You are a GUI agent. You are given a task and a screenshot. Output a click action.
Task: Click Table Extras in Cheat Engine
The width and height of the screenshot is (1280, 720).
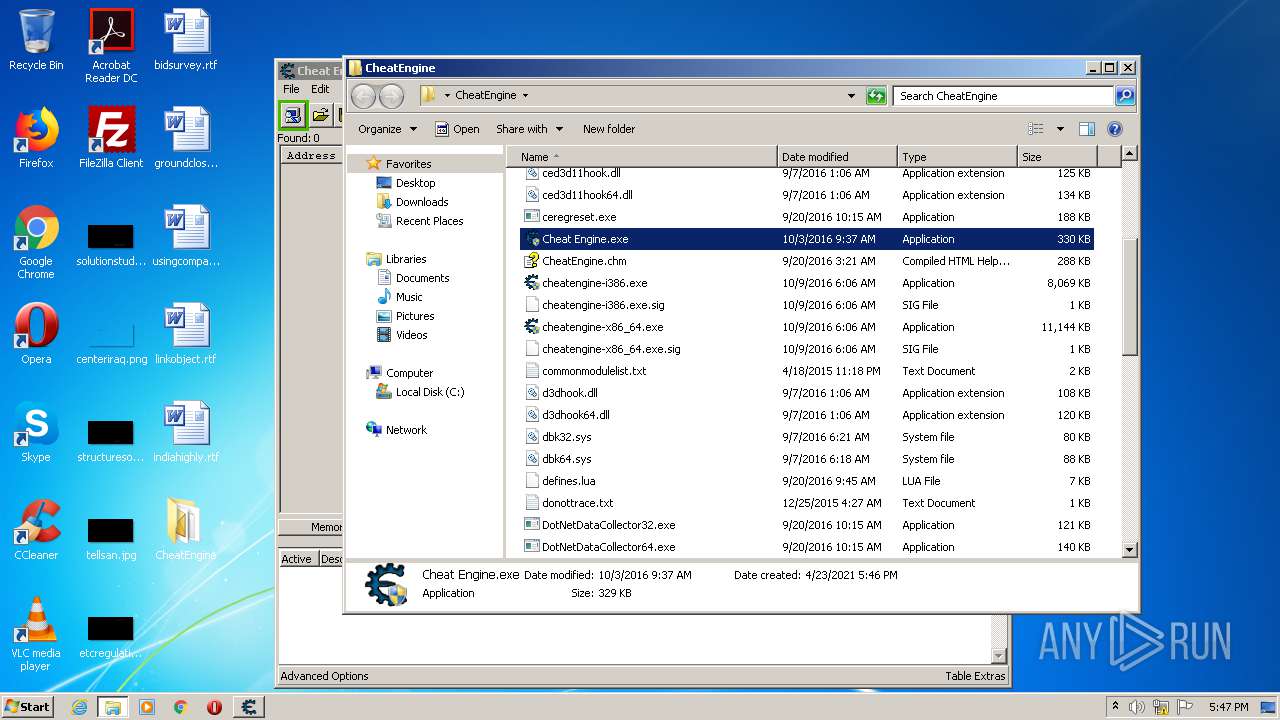point(975,676)
